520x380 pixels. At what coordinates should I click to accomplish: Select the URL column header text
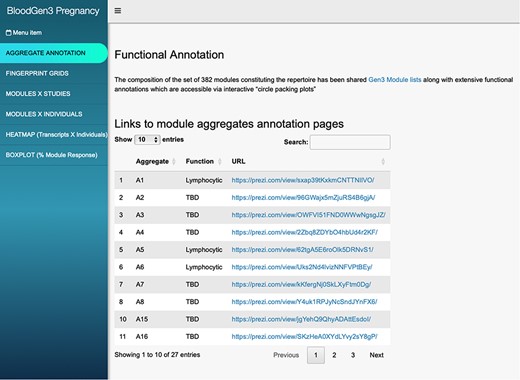coord(238,161)
